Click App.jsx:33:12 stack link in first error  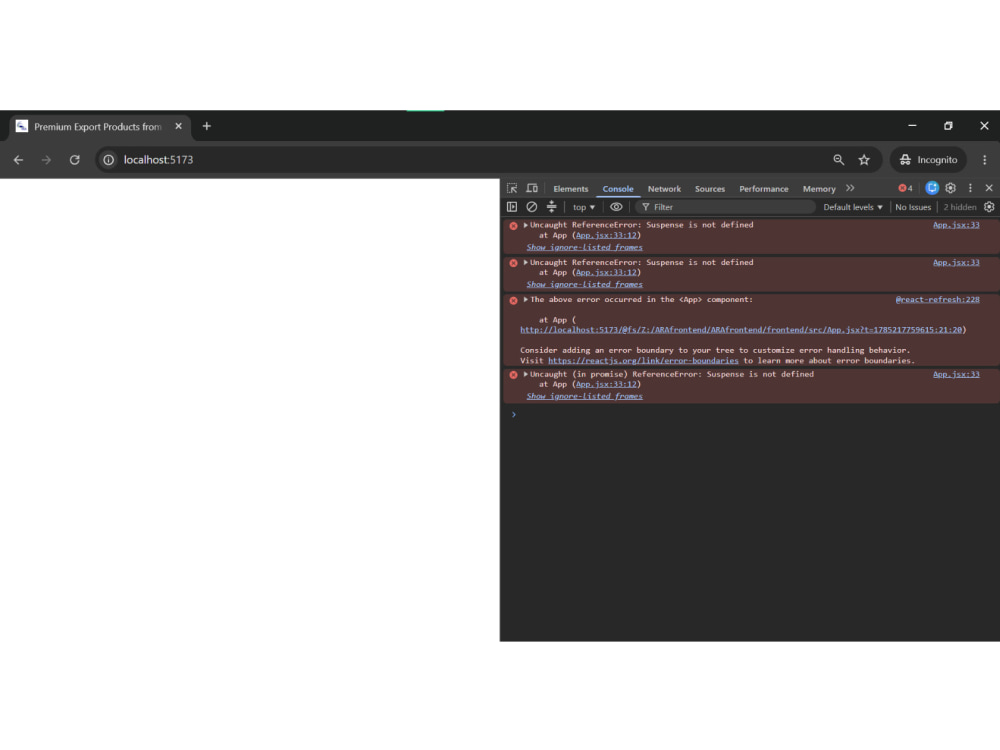pyautogui.click(x=607, y=235)
